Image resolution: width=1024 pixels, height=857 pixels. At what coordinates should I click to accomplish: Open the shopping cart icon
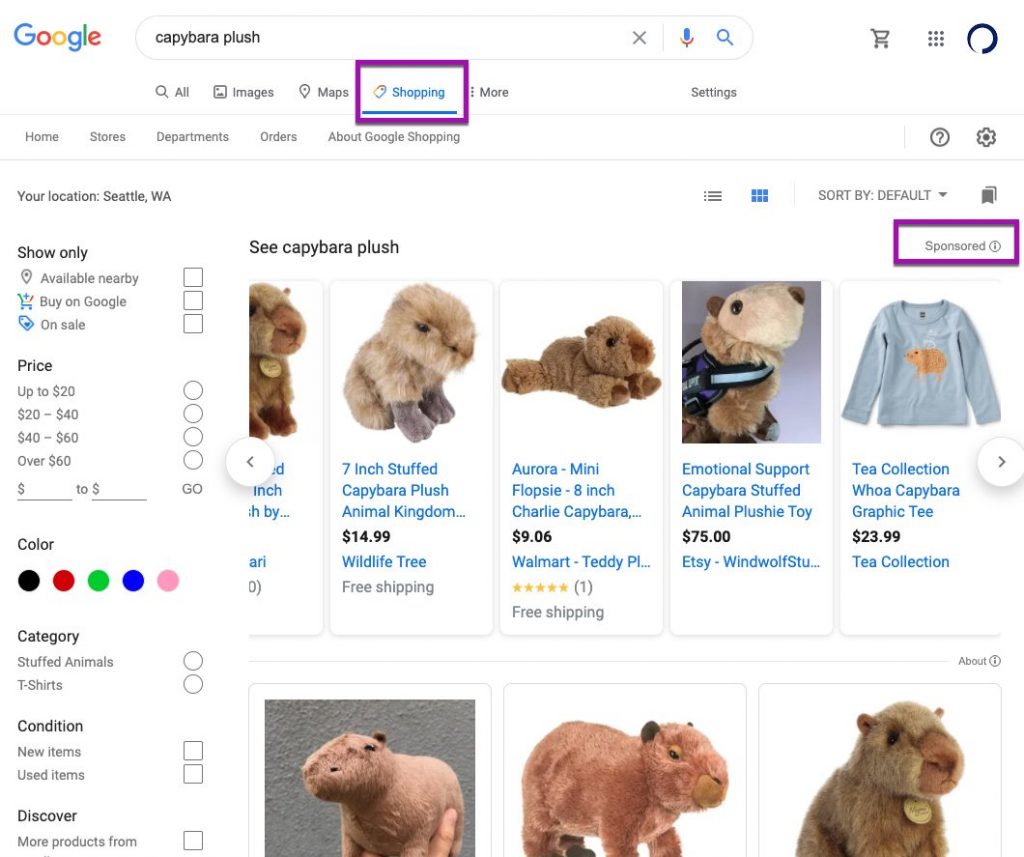point(880,39)
